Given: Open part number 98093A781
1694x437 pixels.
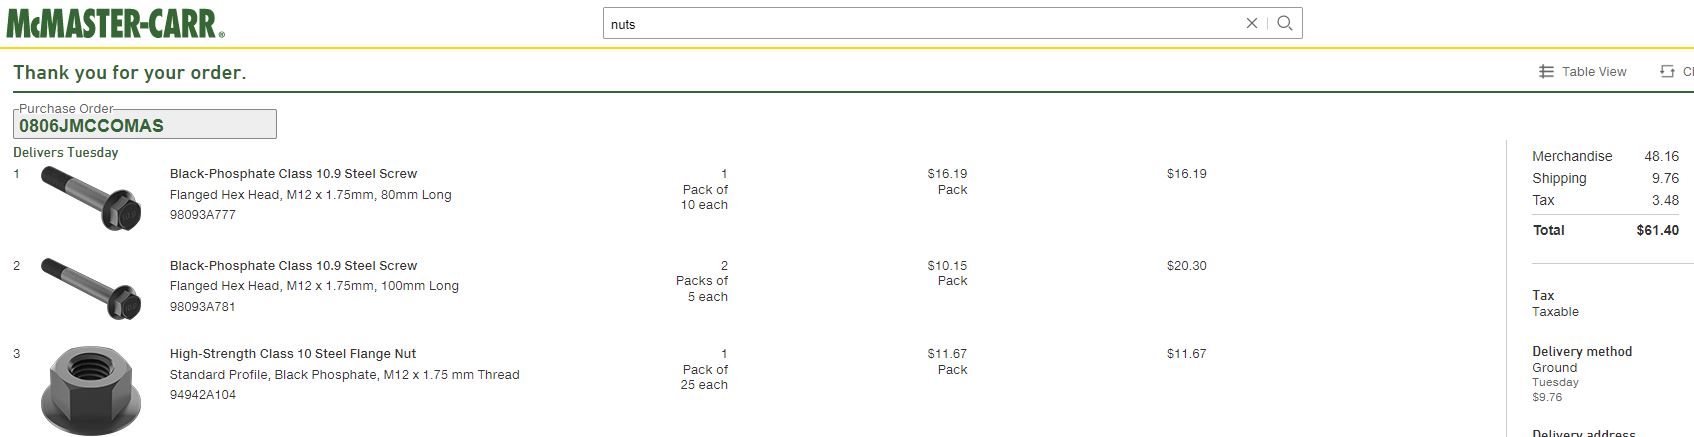Looking at the screenshot, I should (x=203, y=307).
